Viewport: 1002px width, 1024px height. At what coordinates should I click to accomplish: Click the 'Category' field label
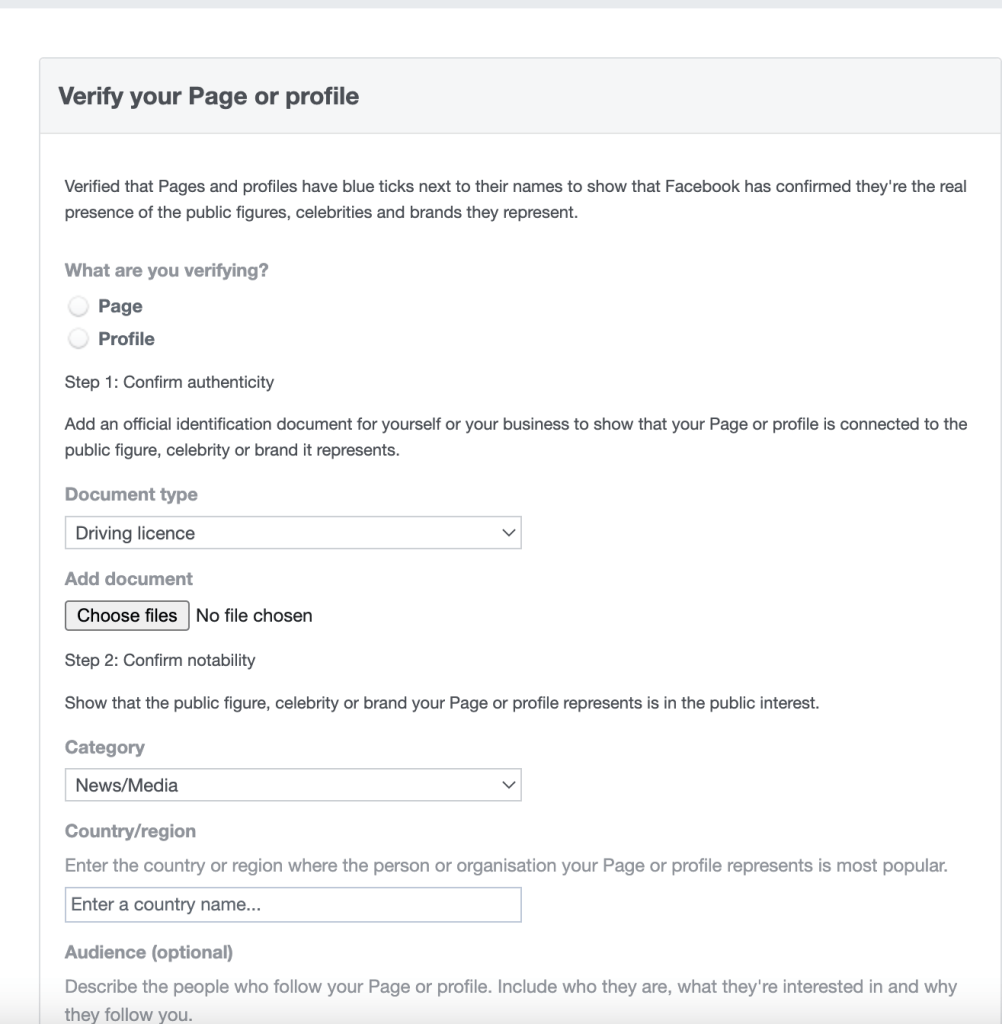tap(105, 747)
